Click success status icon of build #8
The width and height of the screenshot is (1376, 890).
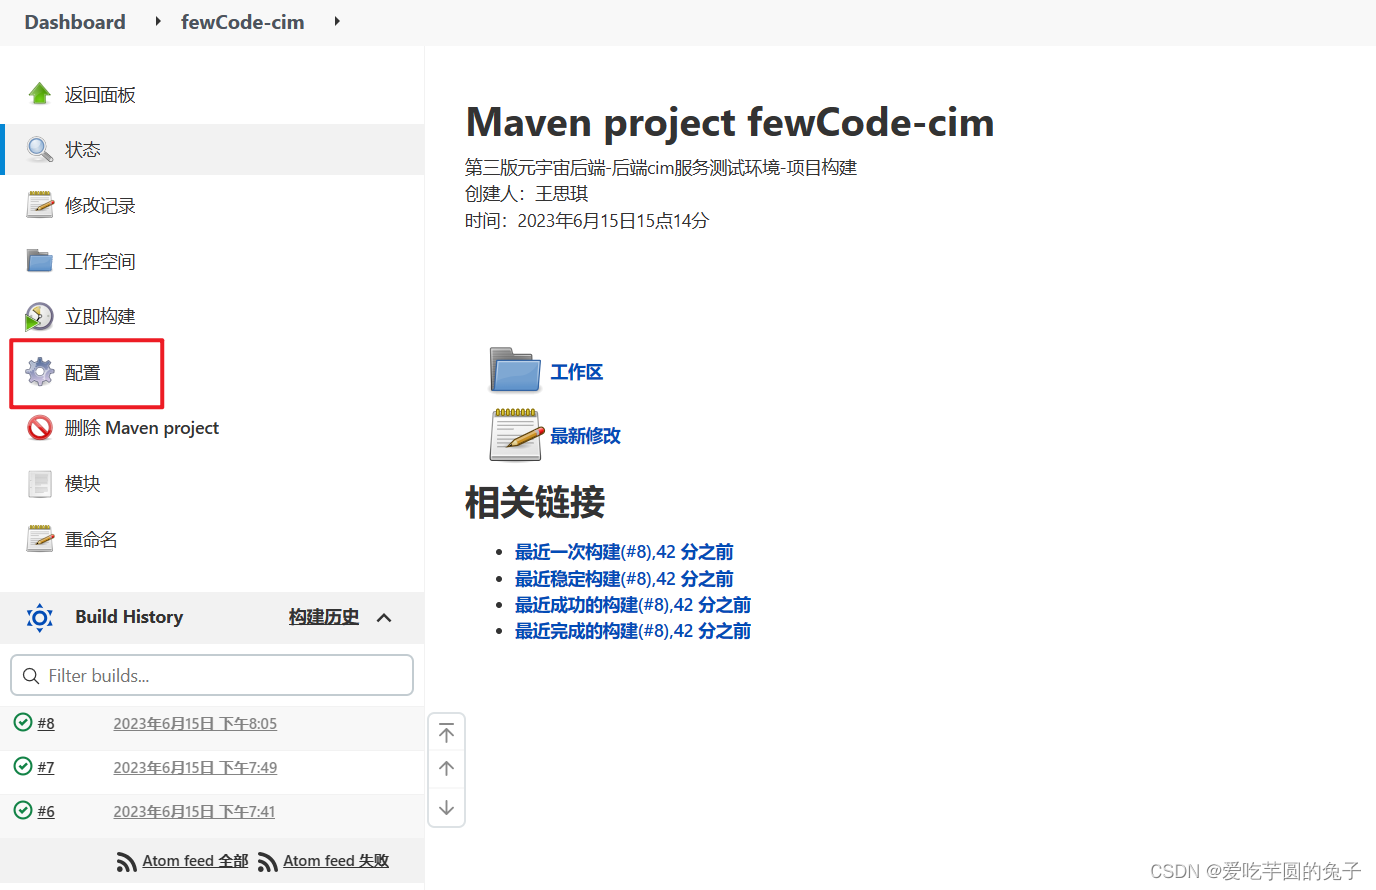click(x=23, y=722)
